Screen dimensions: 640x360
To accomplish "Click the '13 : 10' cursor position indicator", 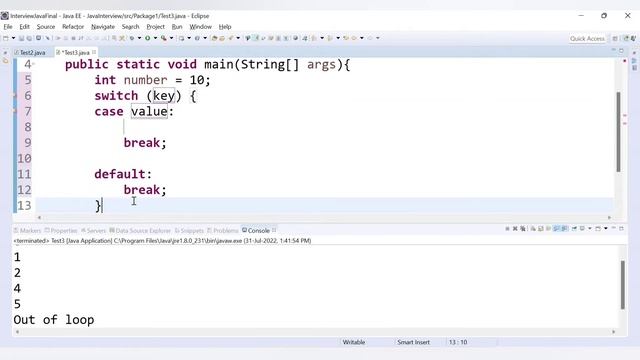I will click(x=458, y=342).
